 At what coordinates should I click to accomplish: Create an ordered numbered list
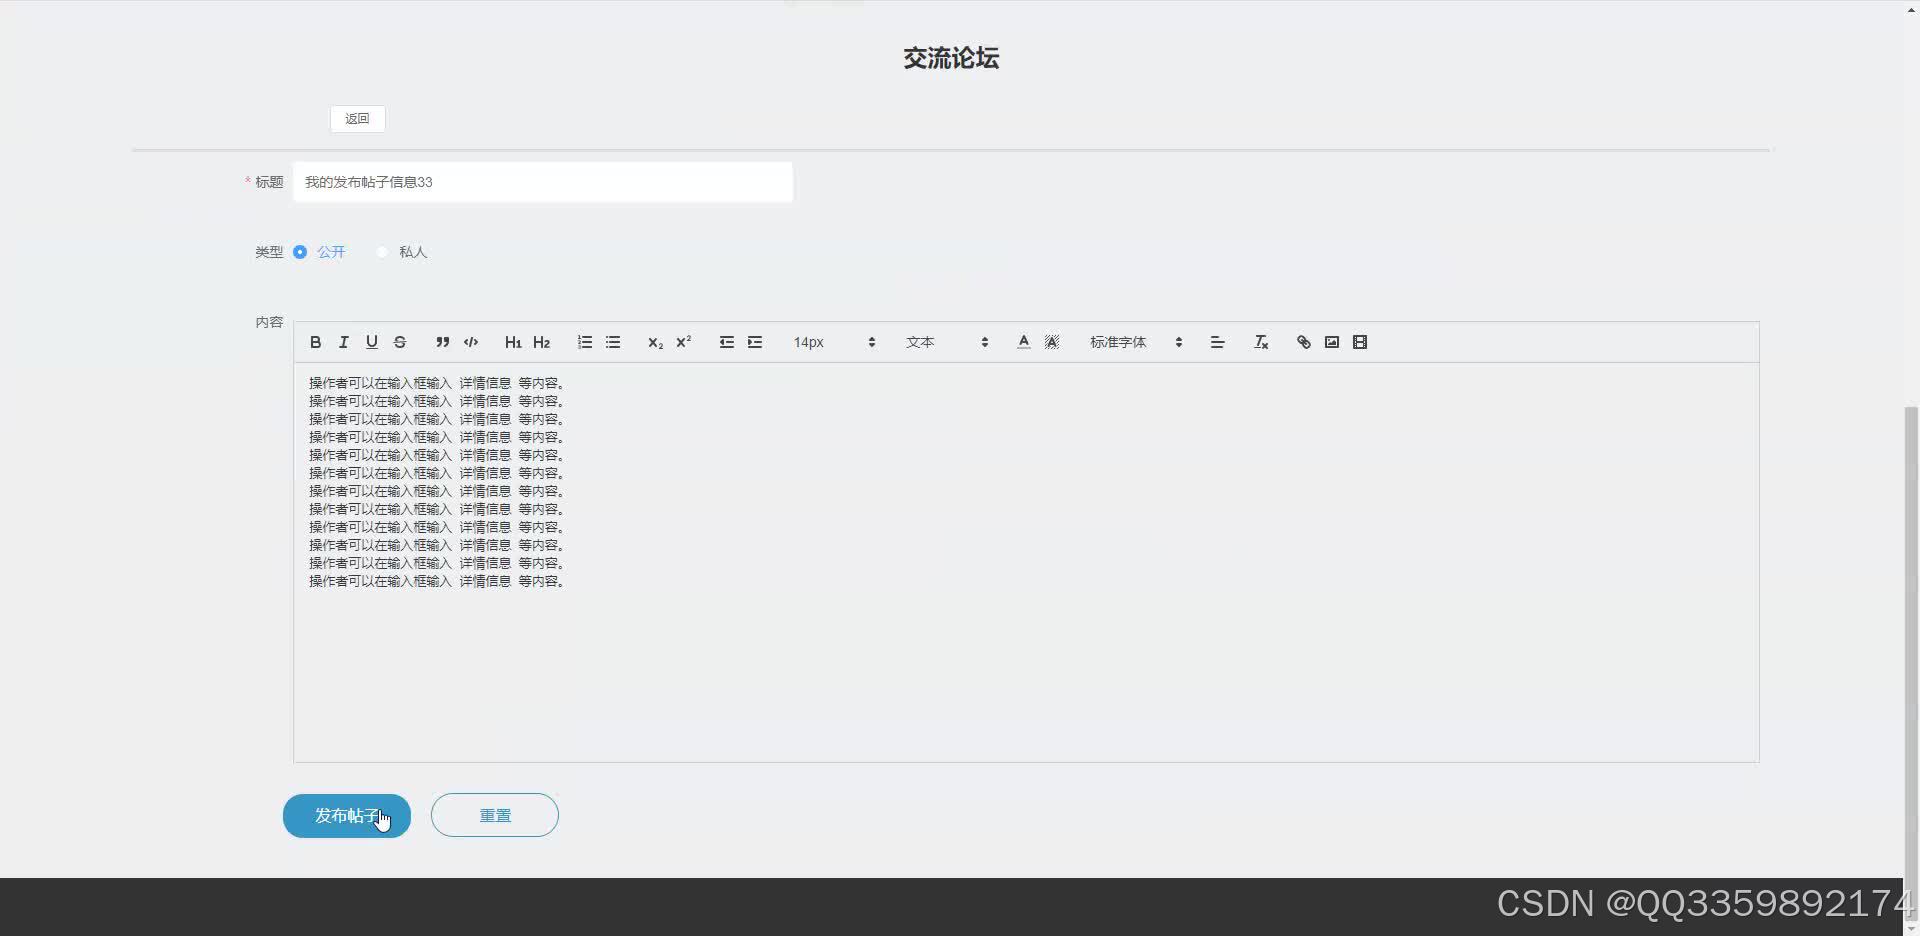click(x=585, y=342)
